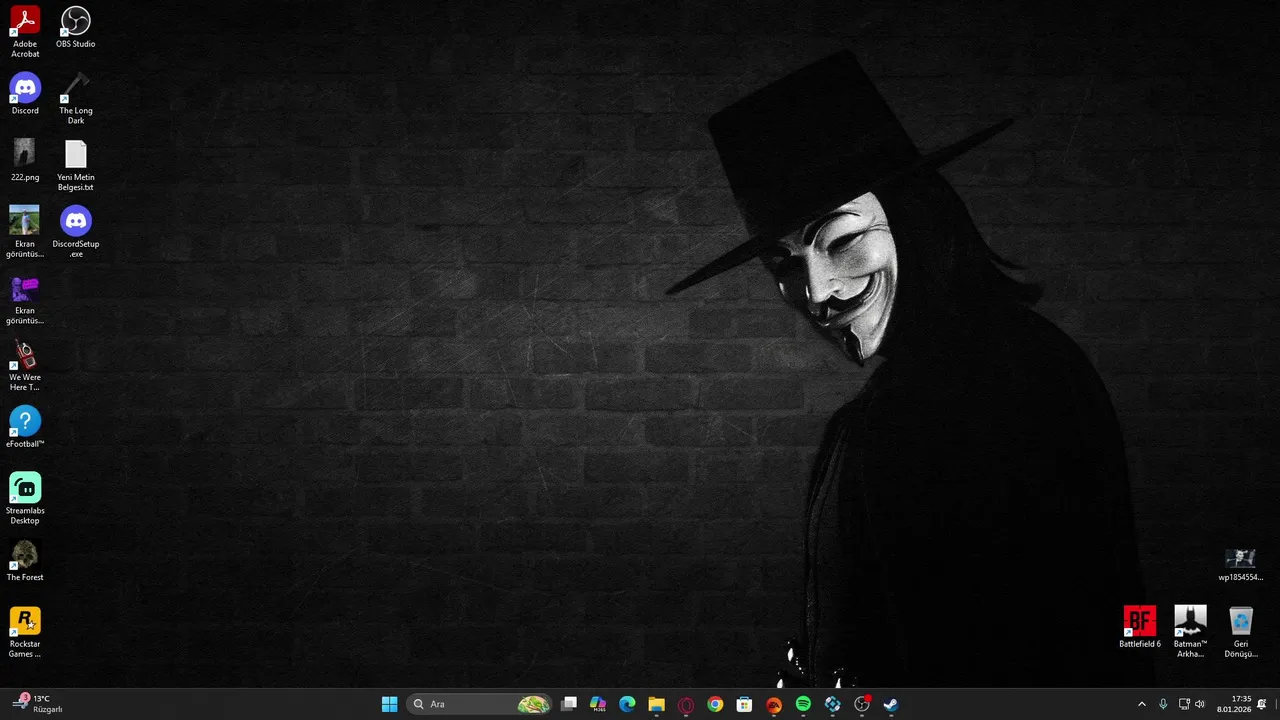
Task: Open the Adobe Acrobat desktop shortcut
Action: (x=25, y=31)
